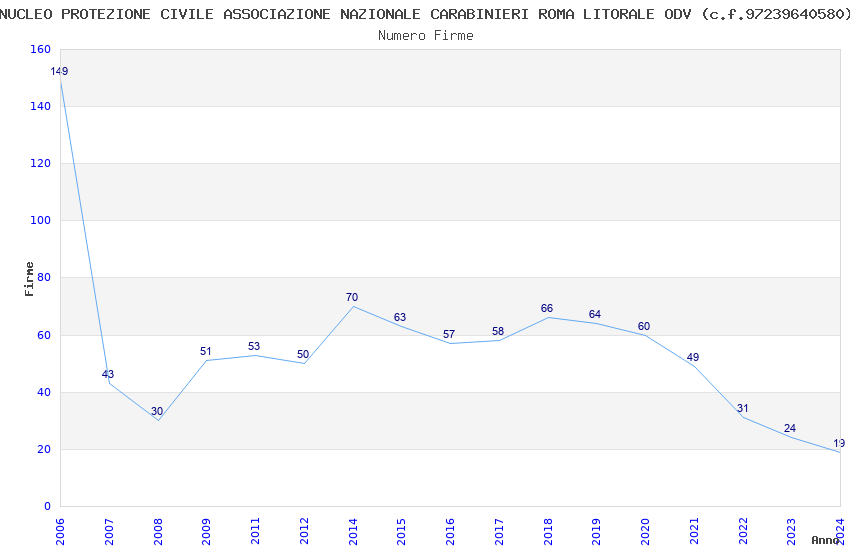Click the year 2019 on the x-axis
The image size is (850, 550).
click(x=597, y=532)
